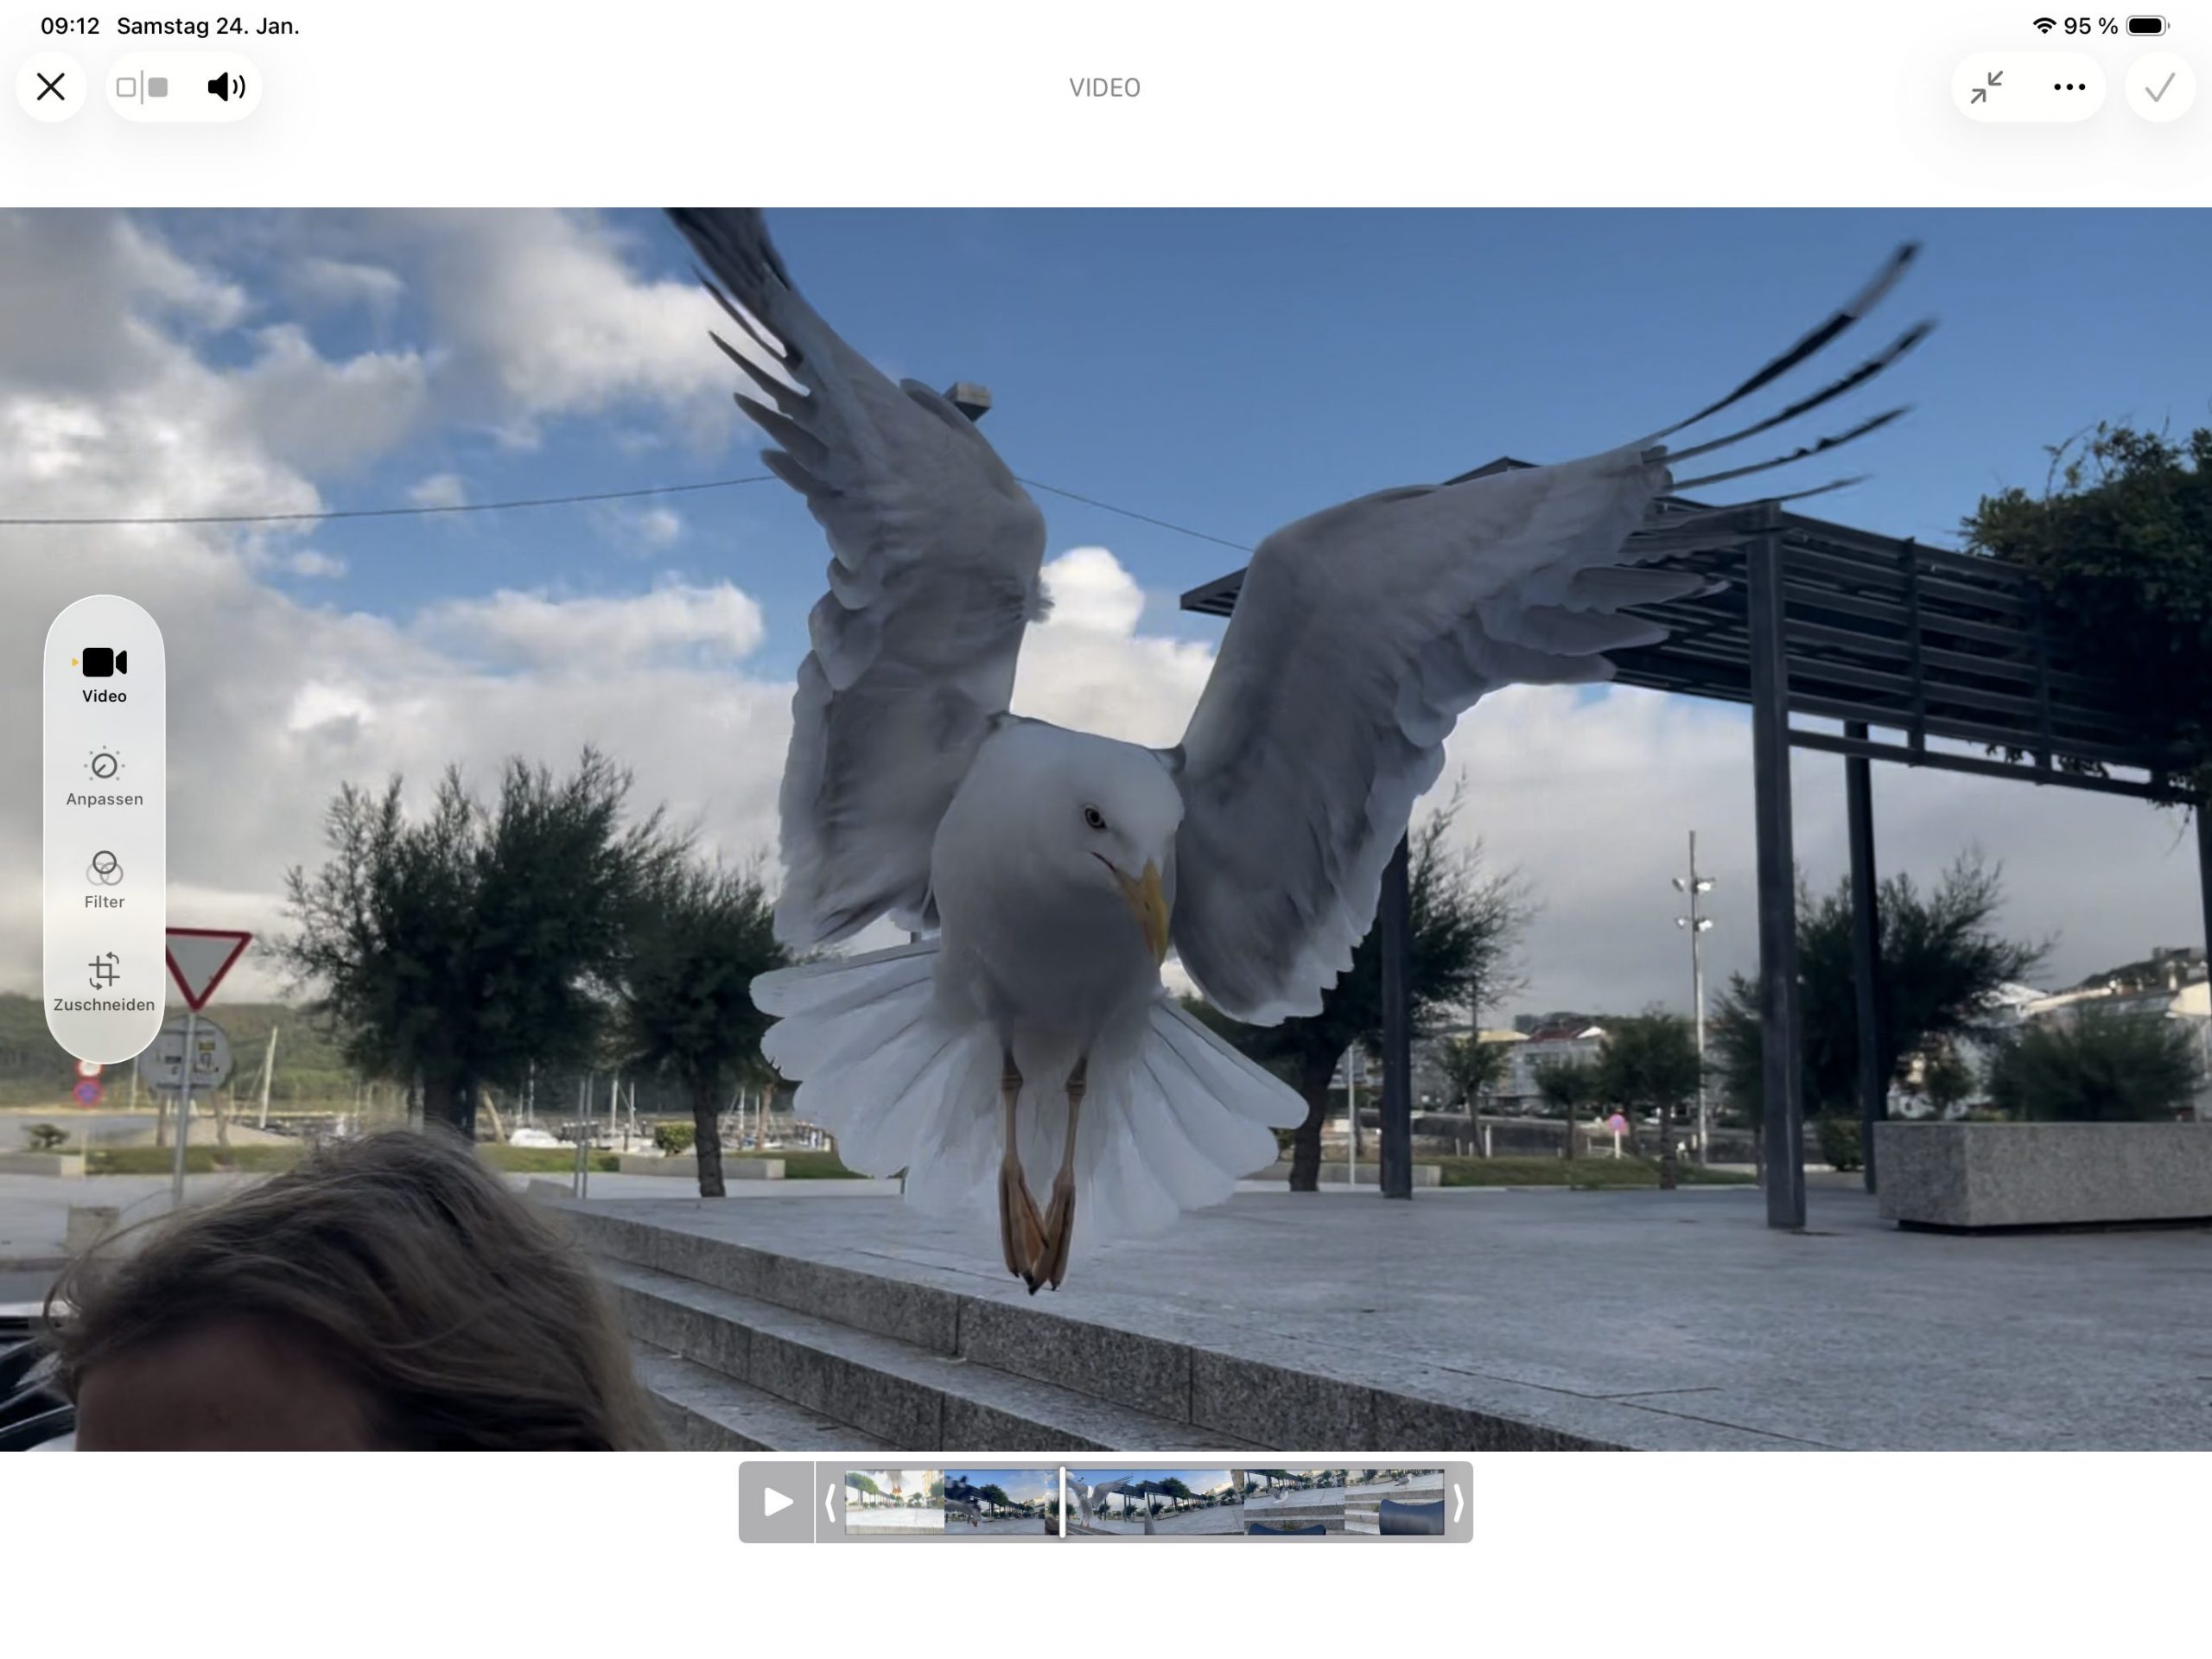Close the video editor with X

pyautogui.click(x=51, y=87)
